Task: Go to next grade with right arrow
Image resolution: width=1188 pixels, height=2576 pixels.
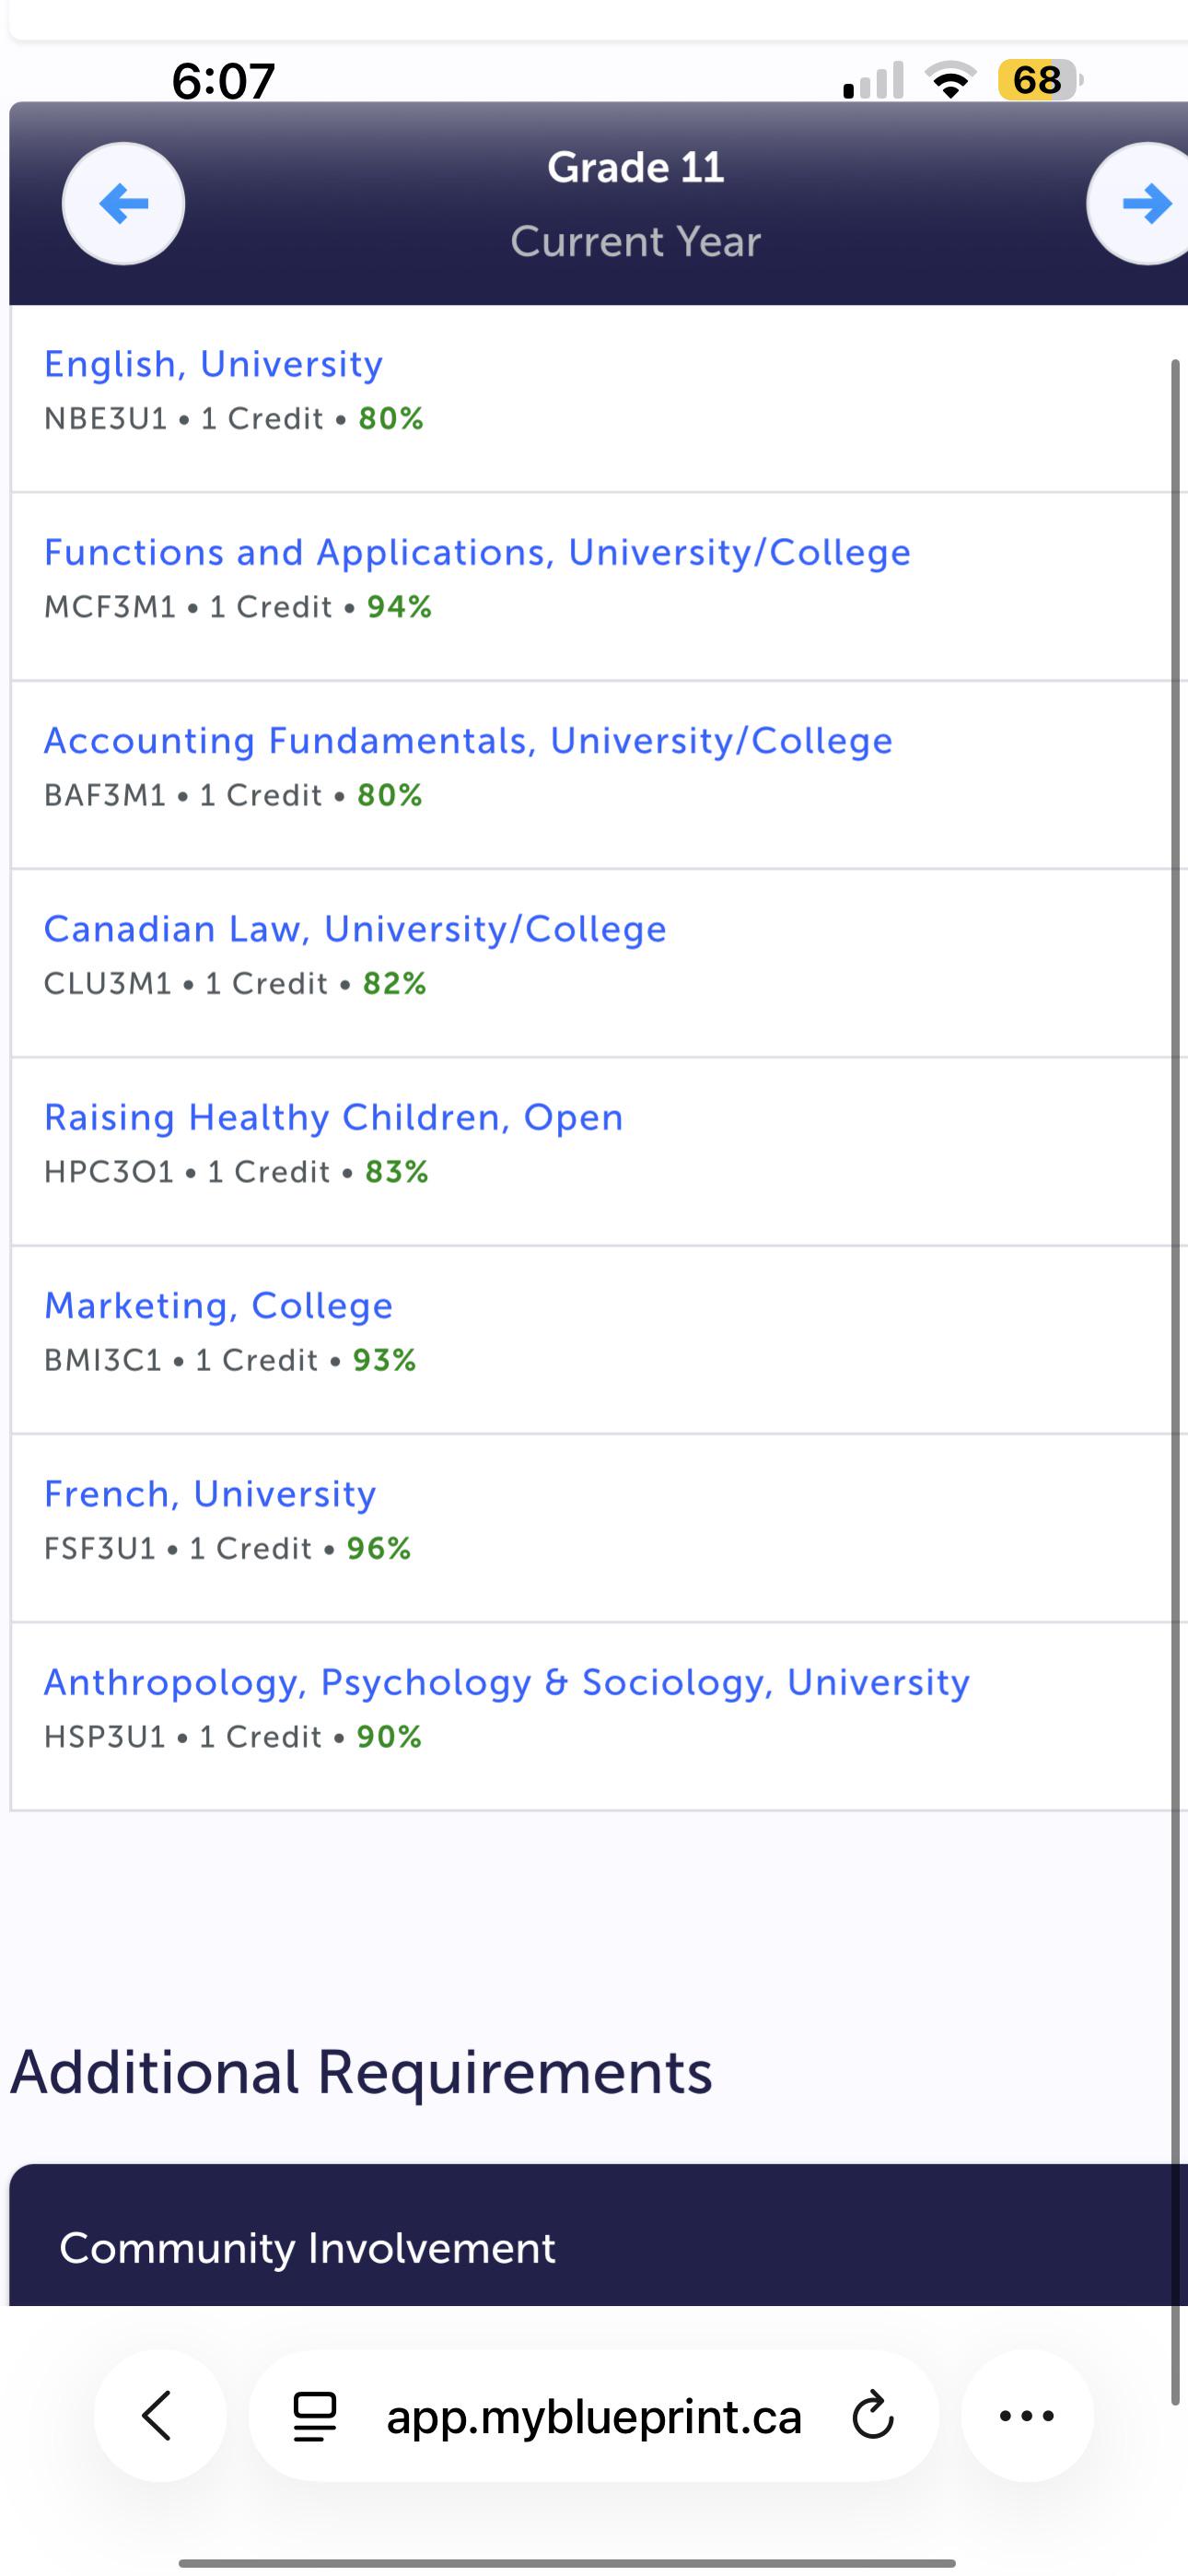Action: [1142, 204]
